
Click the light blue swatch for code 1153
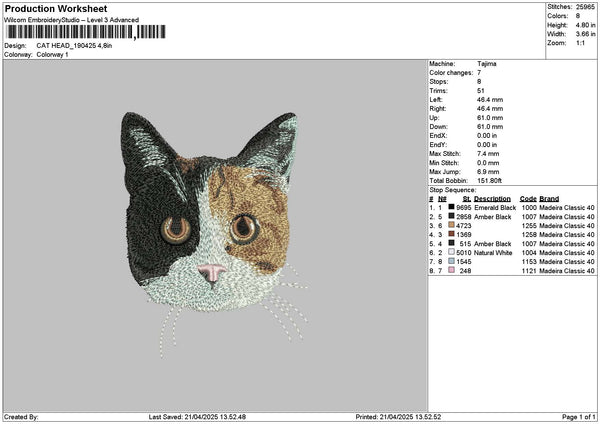(452, 261)
